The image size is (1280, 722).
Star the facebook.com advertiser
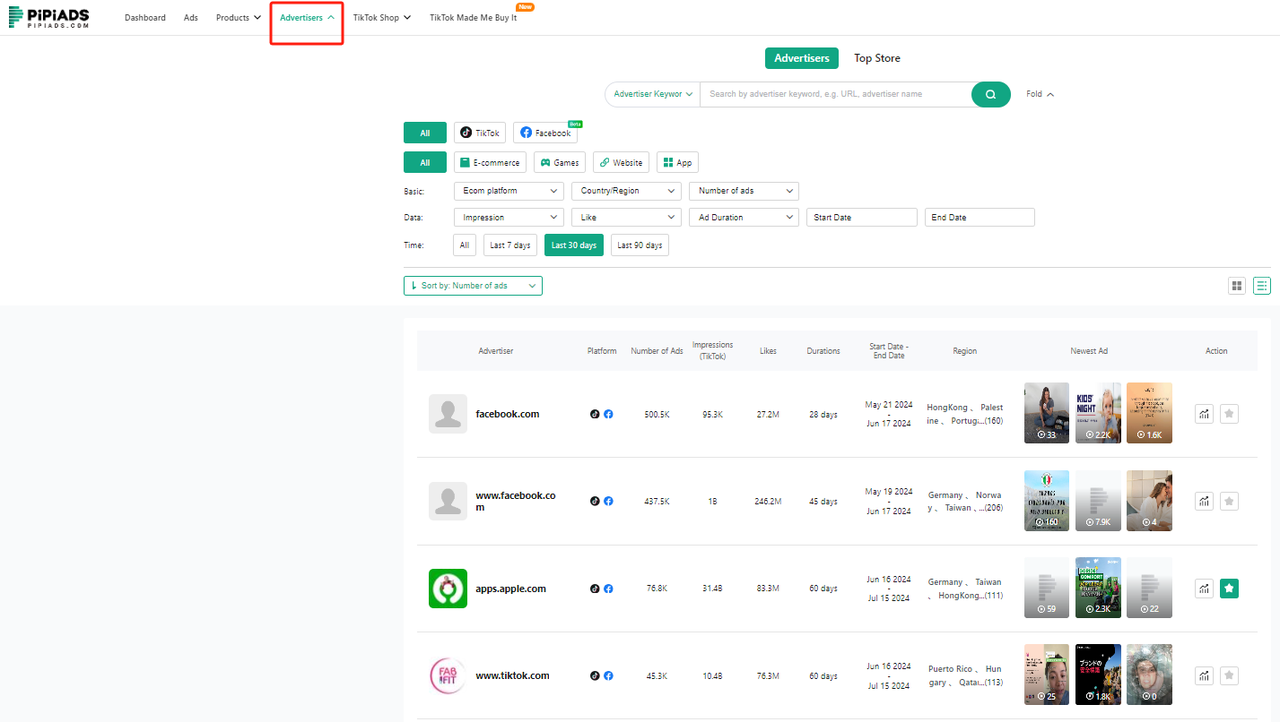pos(1229,414)
